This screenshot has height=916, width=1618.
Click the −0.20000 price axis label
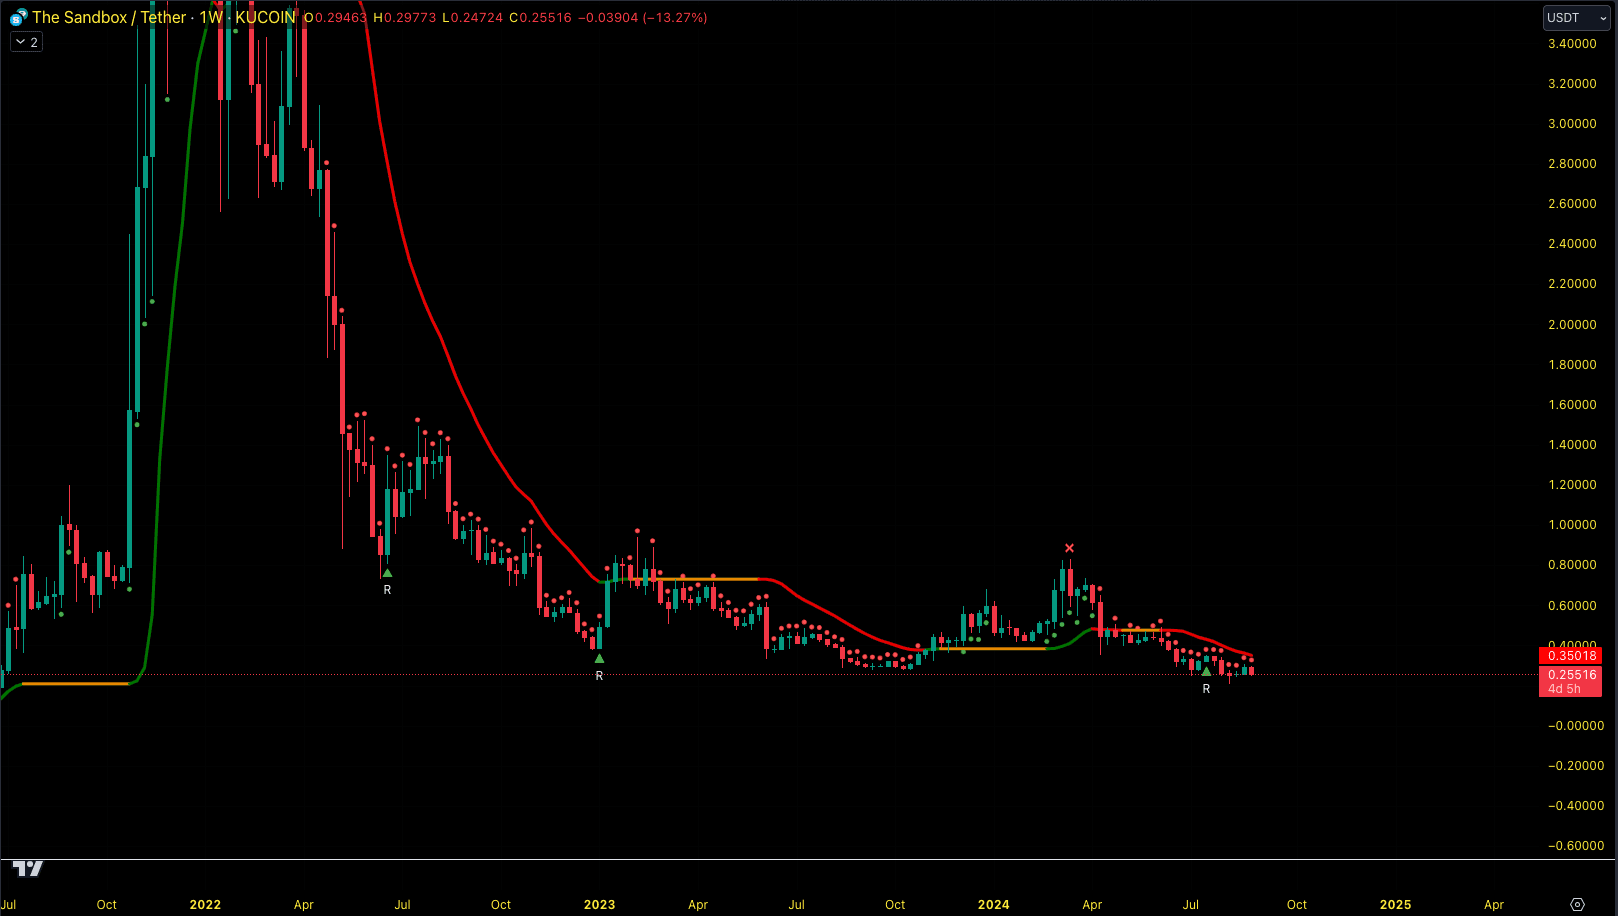click(1575, 766)
